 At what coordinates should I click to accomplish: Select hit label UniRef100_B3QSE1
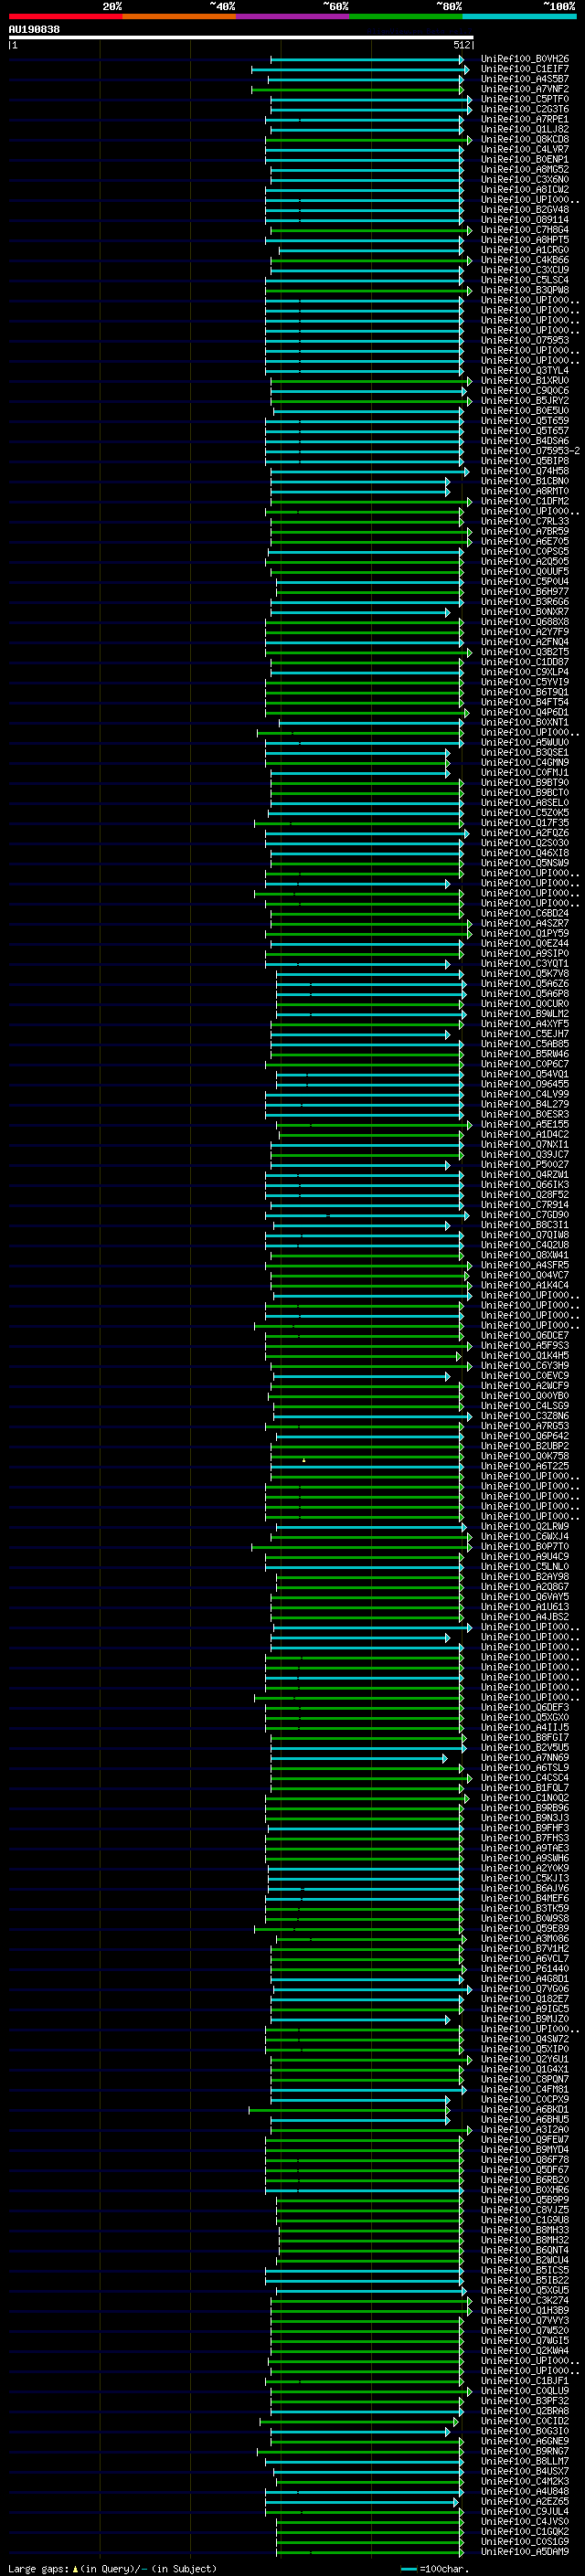(524, 752)
